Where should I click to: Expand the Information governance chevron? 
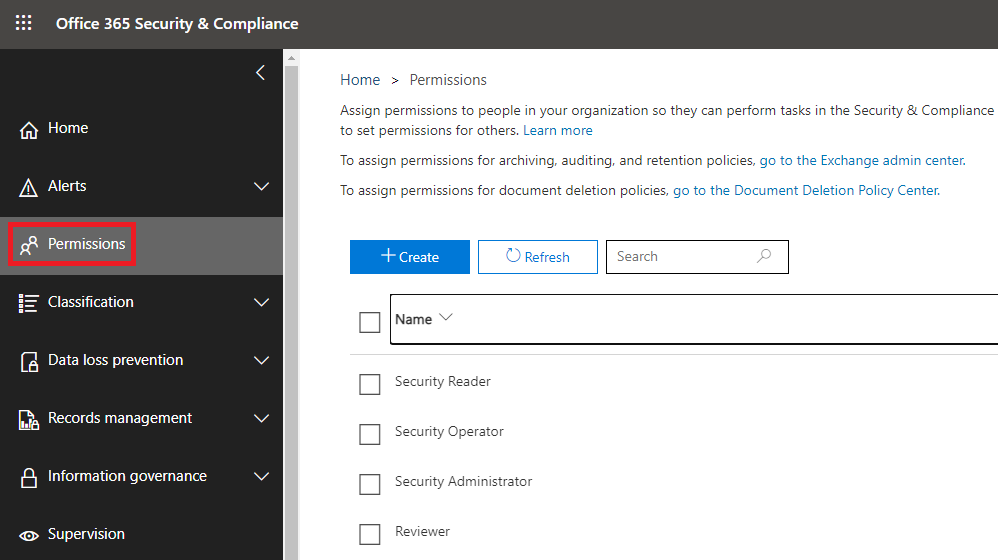(x=262, y=476)
